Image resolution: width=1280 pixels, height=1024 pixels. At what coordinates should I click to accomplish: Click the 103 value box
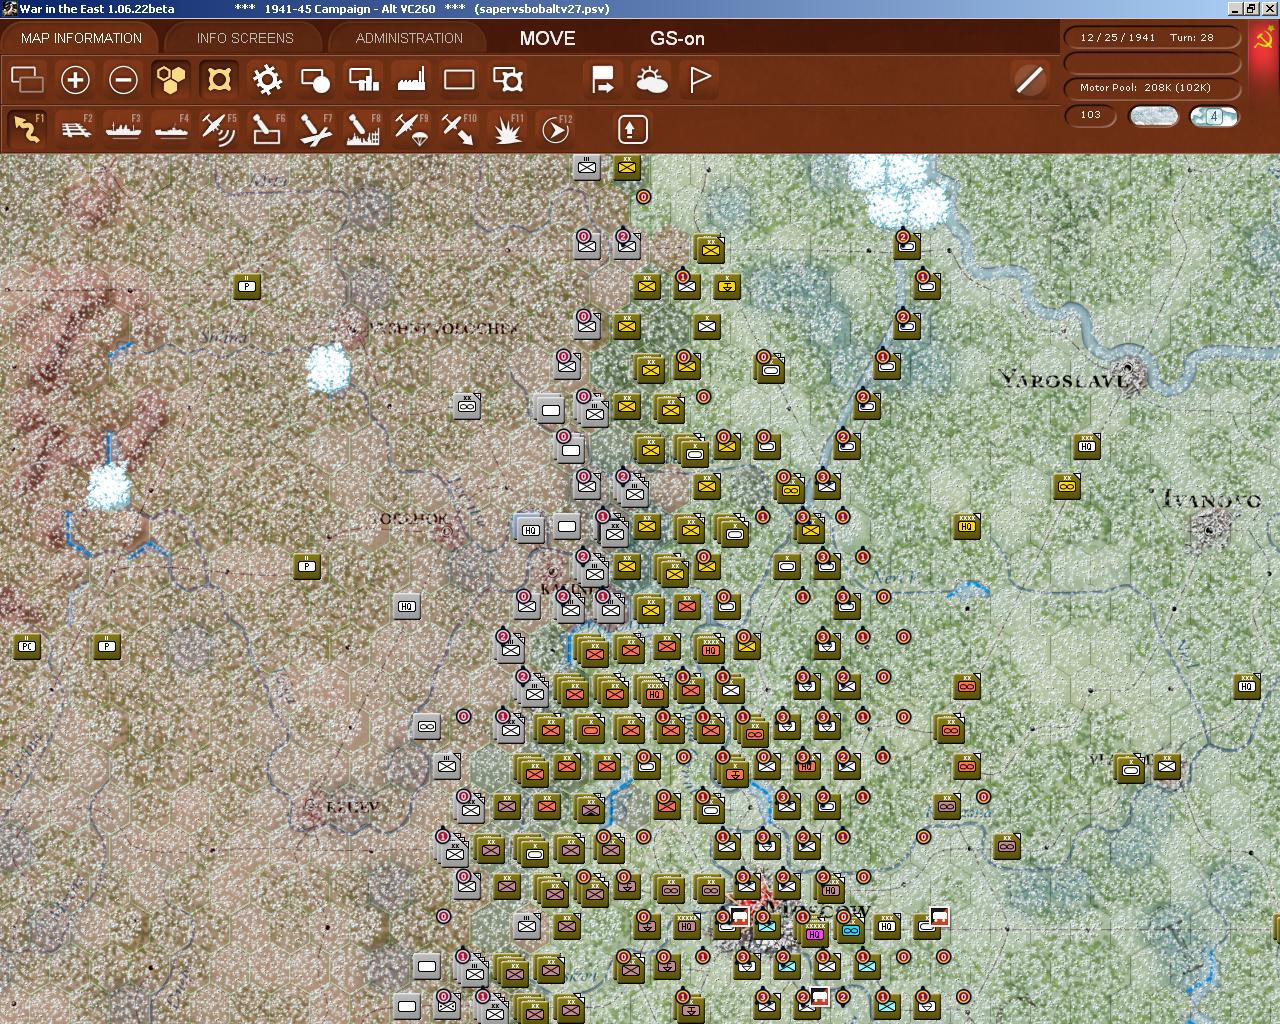[x=1091, y=115]
